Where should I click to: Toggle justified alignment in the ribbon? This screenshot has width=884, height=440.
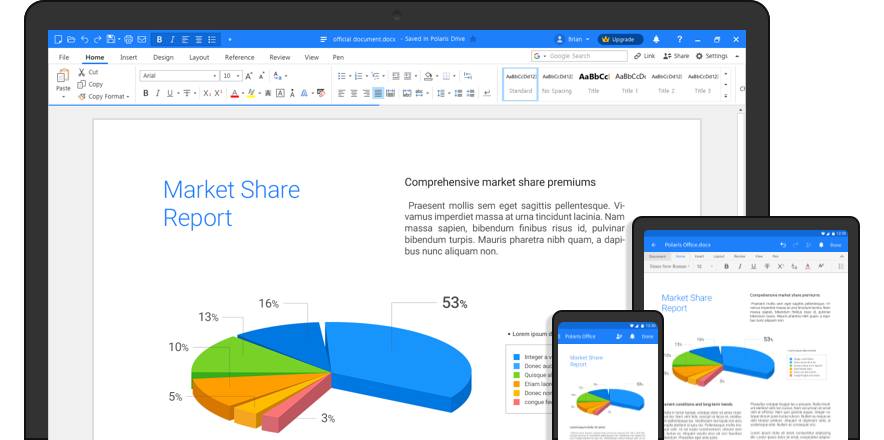378,93
